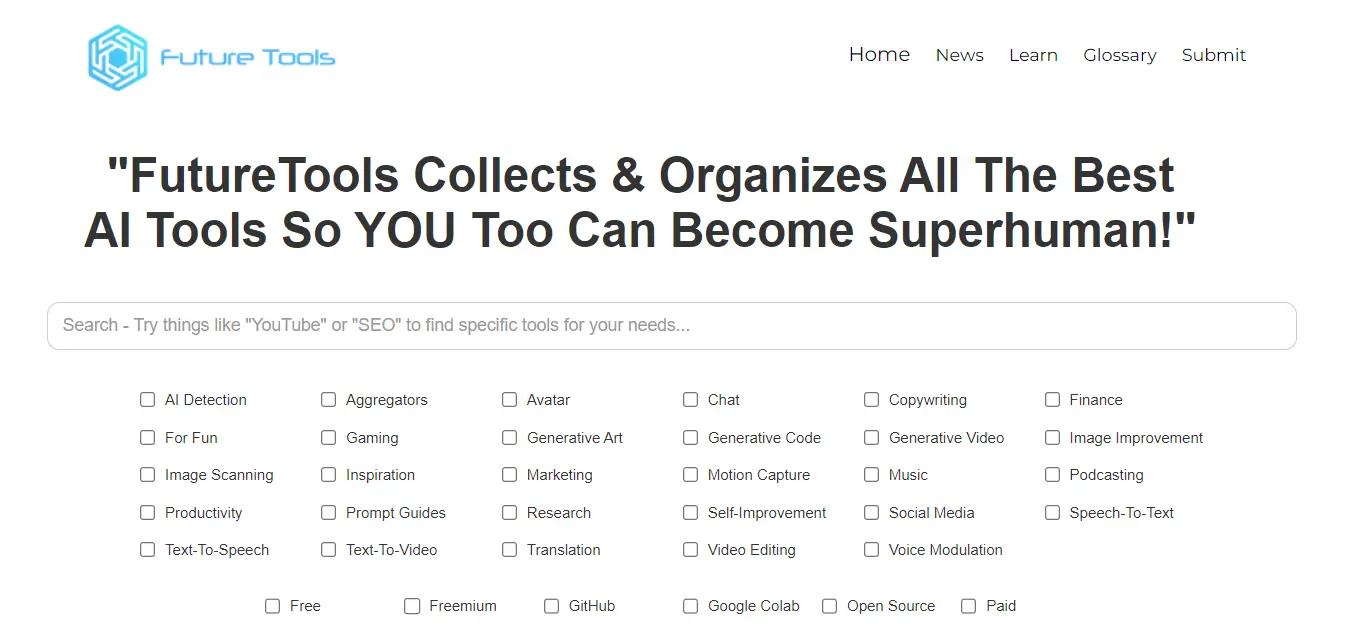Go to the News page
1354x634 pixels.
(959, 55)
